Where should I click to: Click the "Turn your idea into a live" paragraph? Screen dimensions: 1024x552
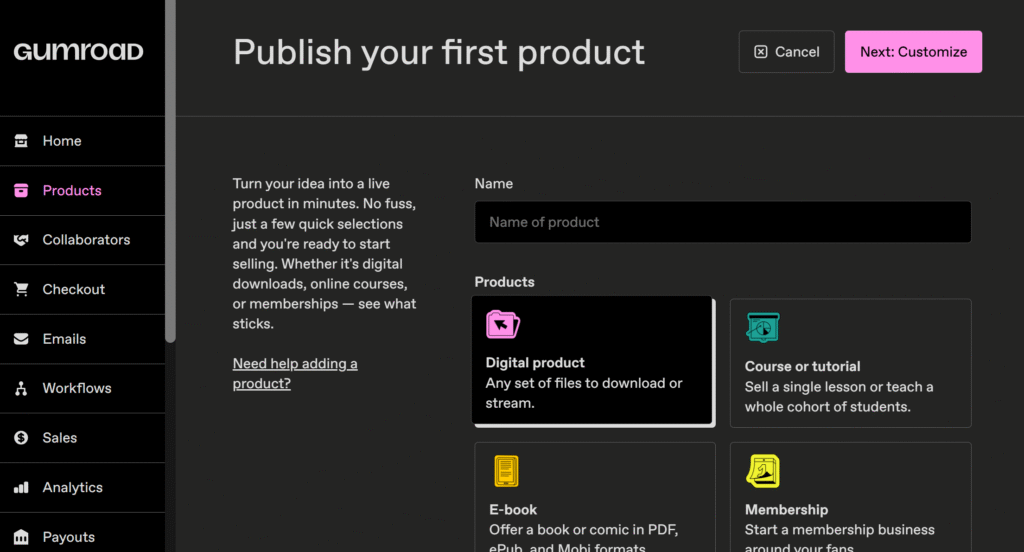point(324,253)
